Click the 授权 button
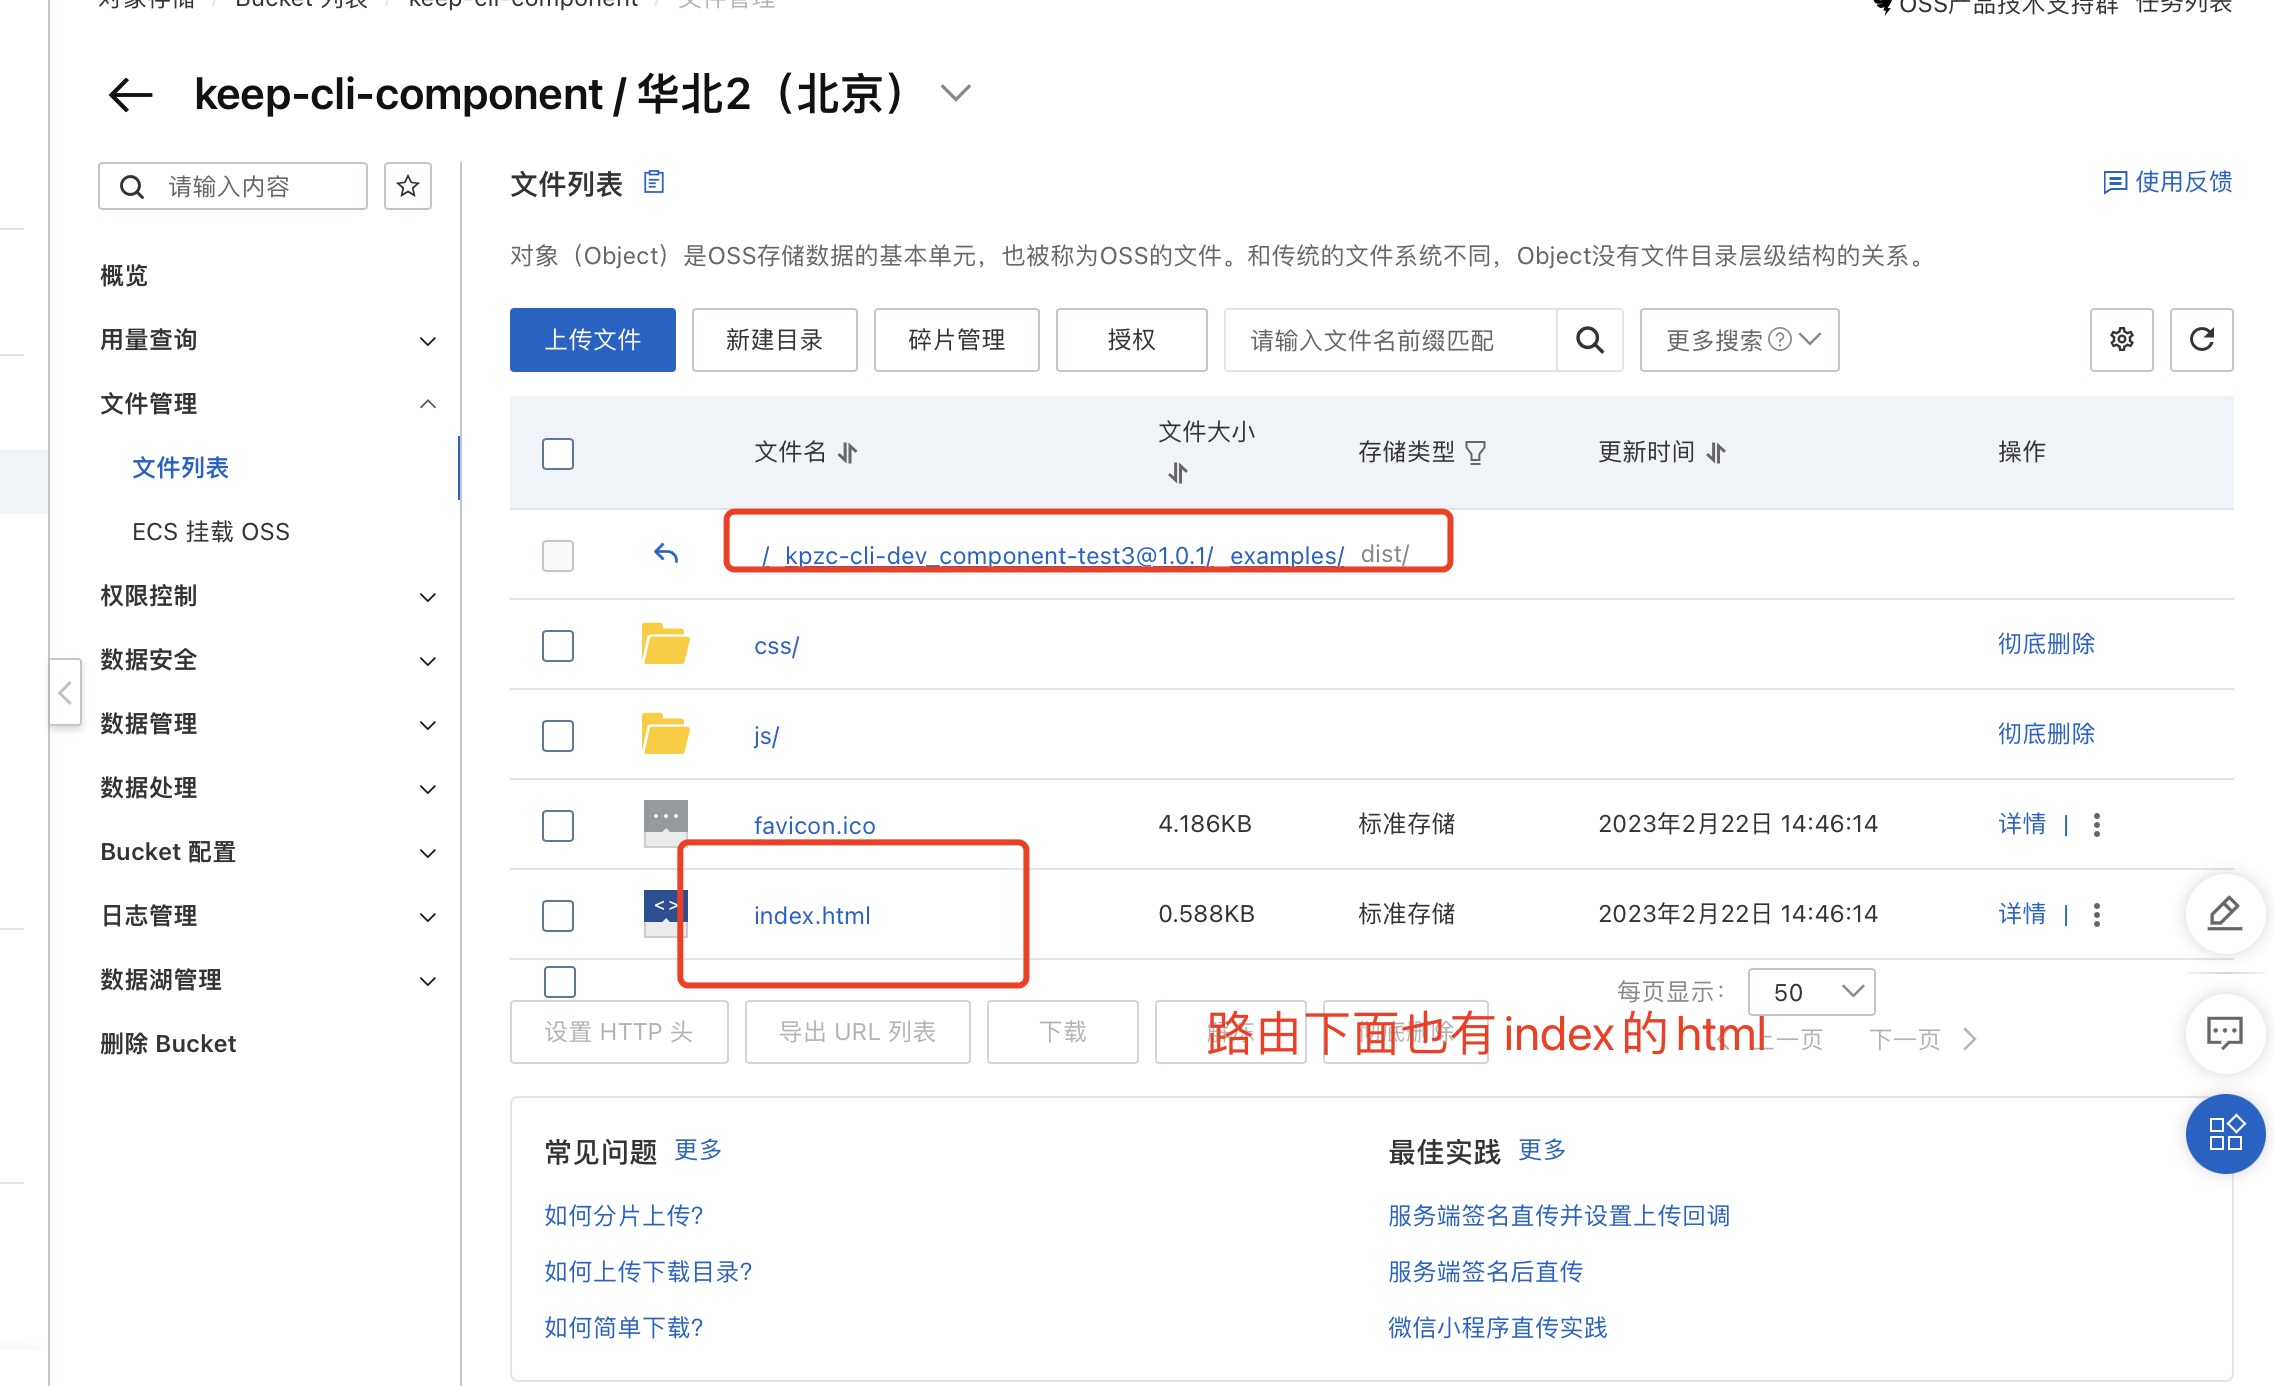Image resolution: width=2274 pixels, height=1386 pixels. (x=1131, y=340)
